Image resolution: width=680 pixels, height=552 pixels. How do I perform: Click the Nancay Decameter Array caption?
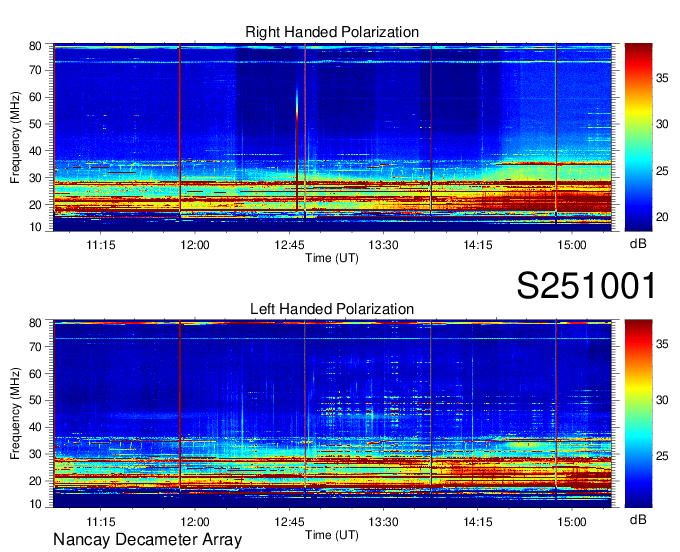147,540
